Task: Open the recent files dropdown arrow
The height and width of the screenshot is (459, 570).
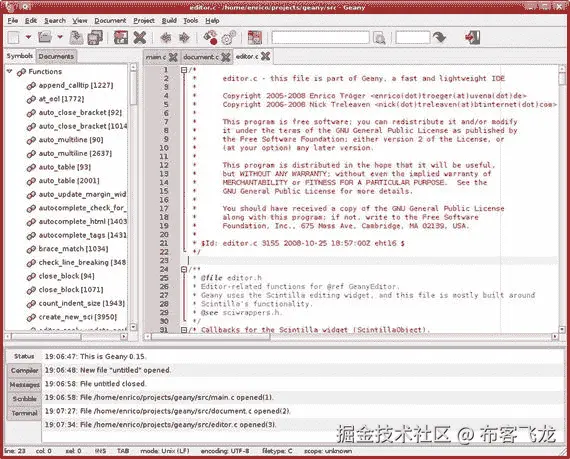Action: point(60,37)
